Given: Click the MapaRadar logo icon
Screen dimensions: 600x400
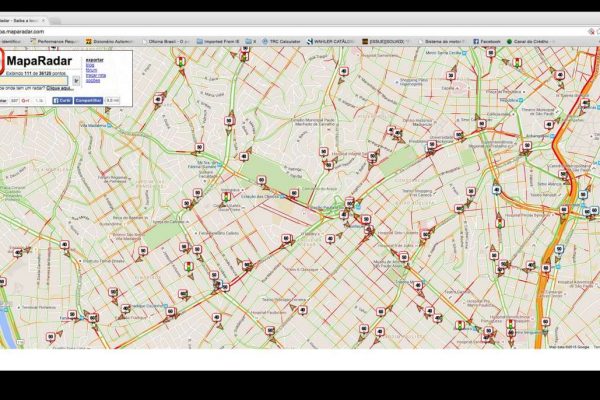Looking at the screenshot, I should coord(3,59).
